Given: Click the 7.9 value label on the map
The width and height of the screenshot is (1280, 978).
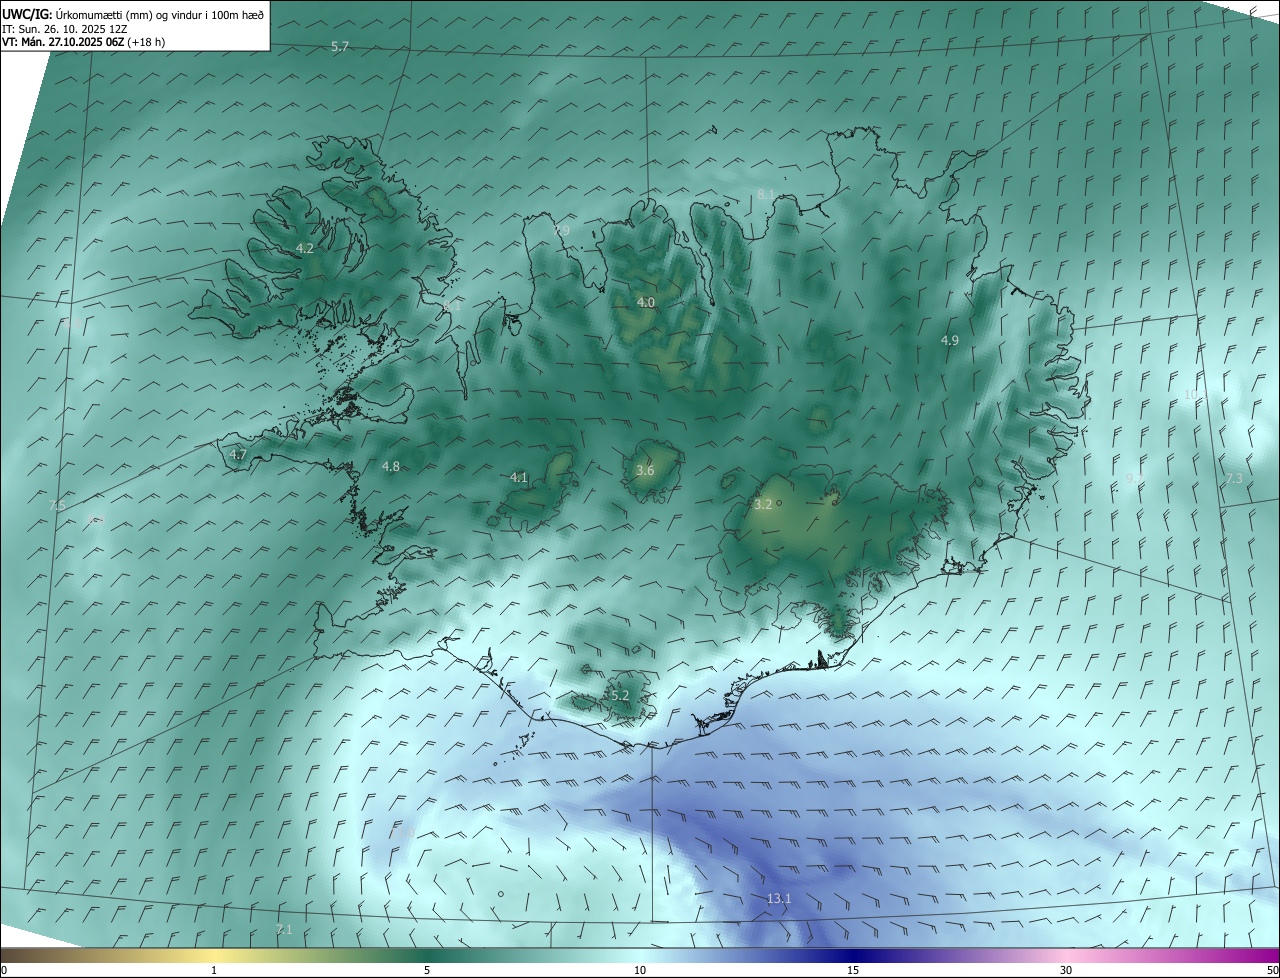Looking at the screenshot, I should click(x=561, y=230).
